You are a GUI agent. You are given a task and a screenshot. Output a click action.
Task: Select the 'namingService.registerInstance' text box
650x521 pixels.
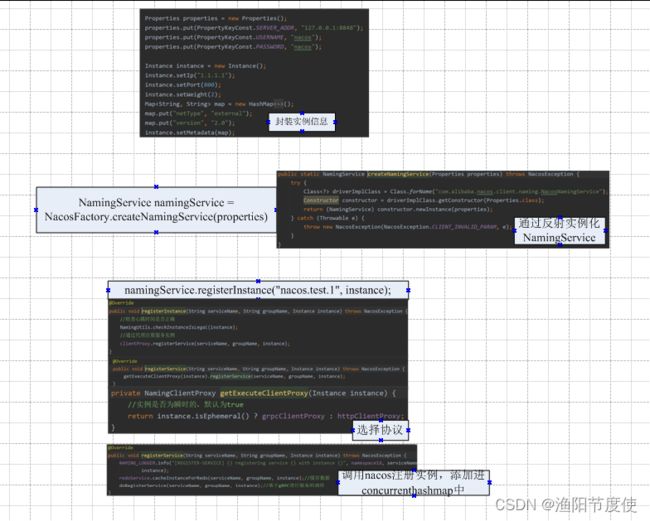pyautogui.click(x=258, y=290)
